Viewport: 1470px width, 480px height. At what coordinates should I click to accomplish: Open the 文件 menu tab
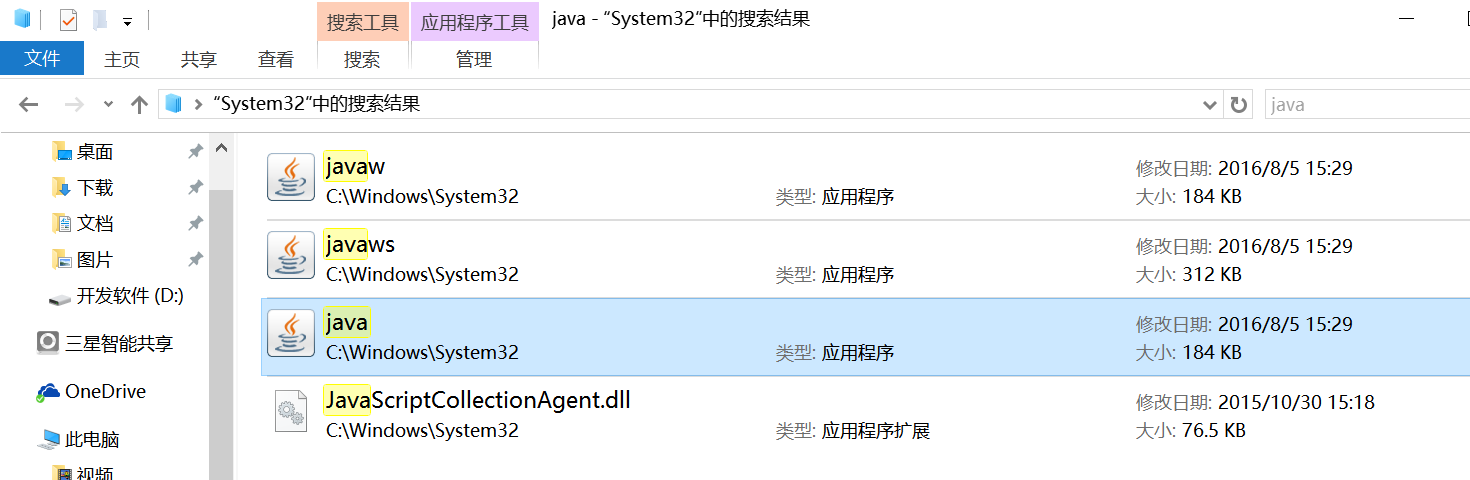coord(42,59)
